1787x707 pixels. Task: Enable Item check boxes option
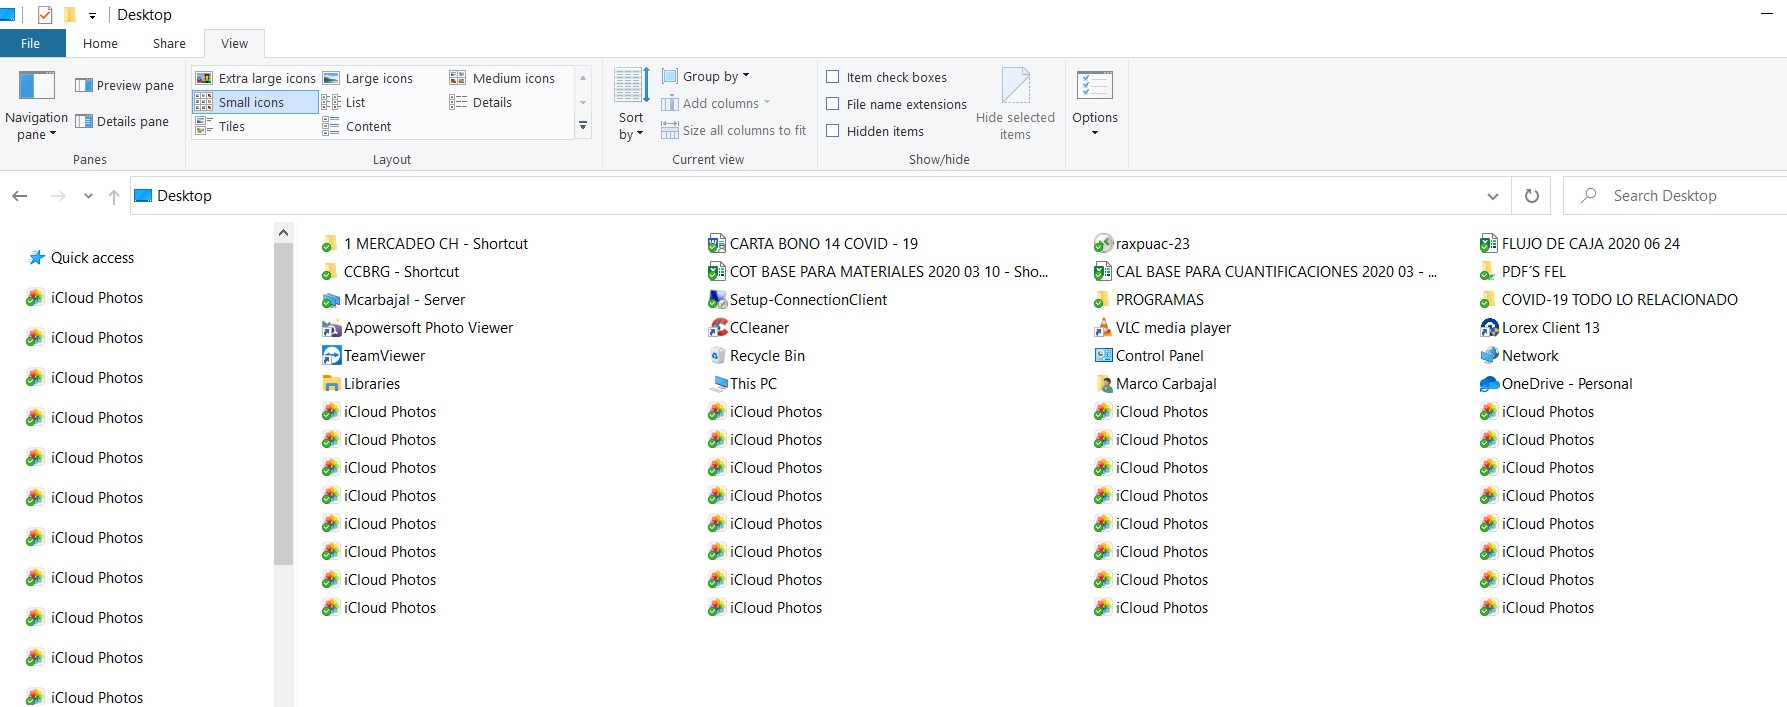(x=832, y=77)
